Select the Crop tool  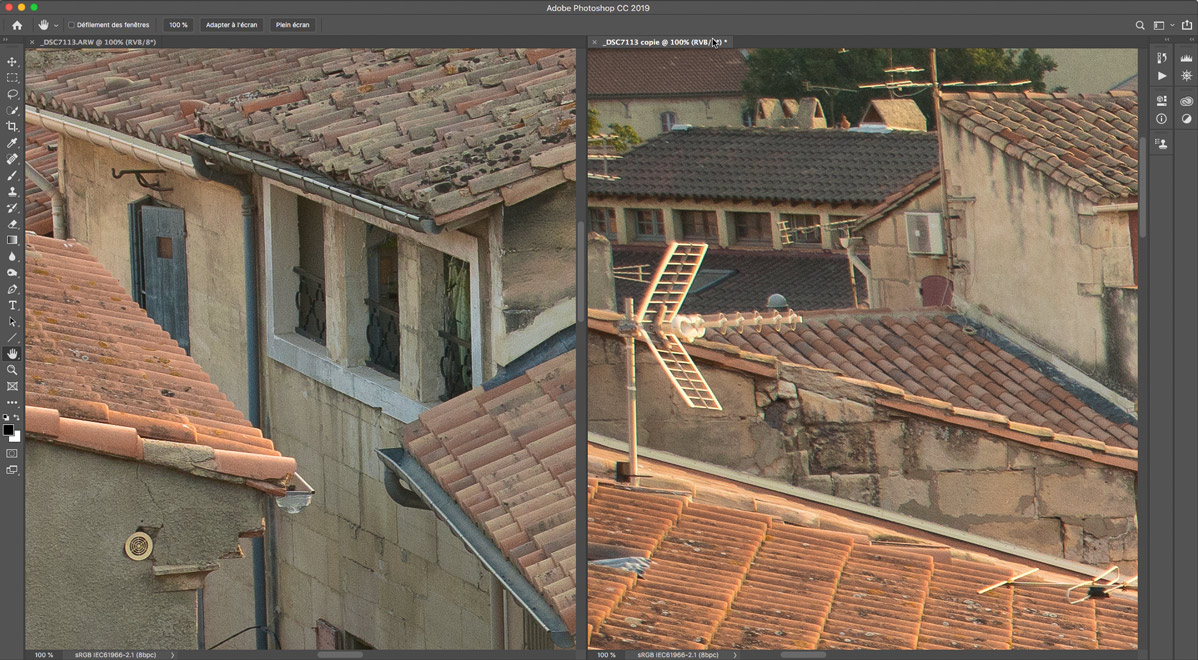click(12, 127)
